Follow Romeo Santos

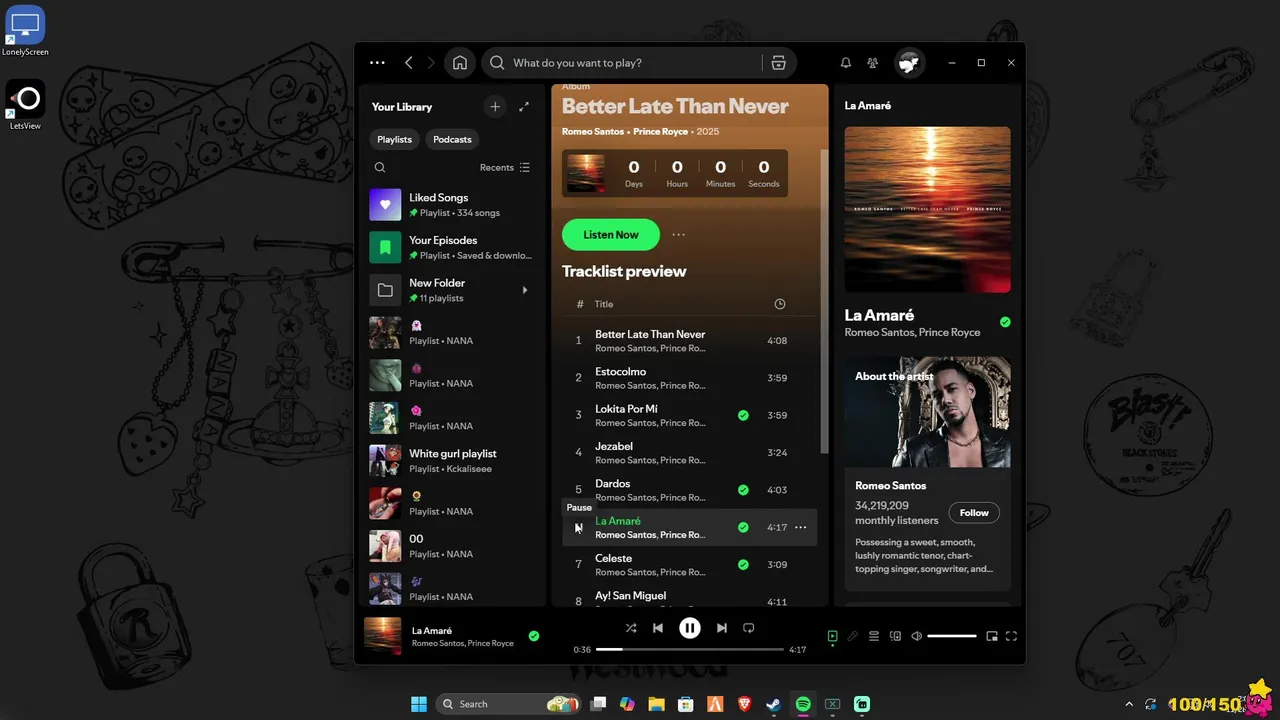click(974, 513)
